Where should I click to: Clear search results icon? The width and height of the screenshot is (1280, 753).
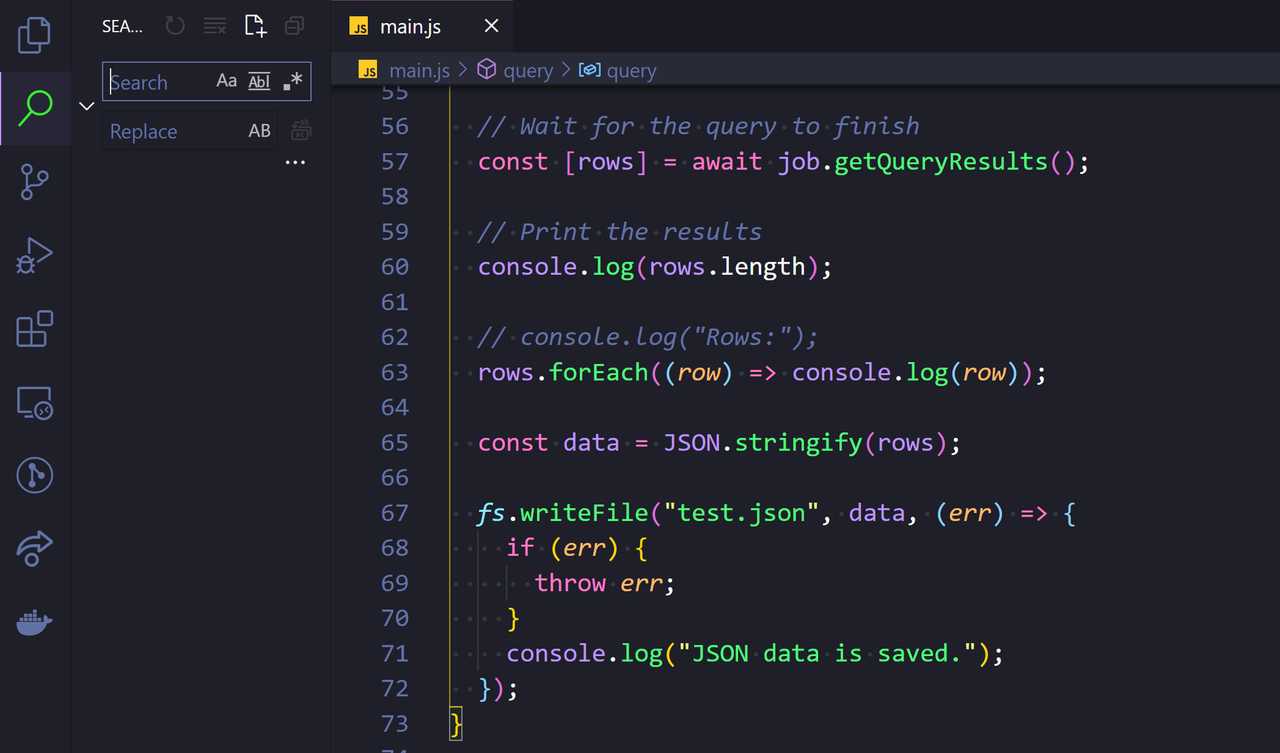(214, 26)
